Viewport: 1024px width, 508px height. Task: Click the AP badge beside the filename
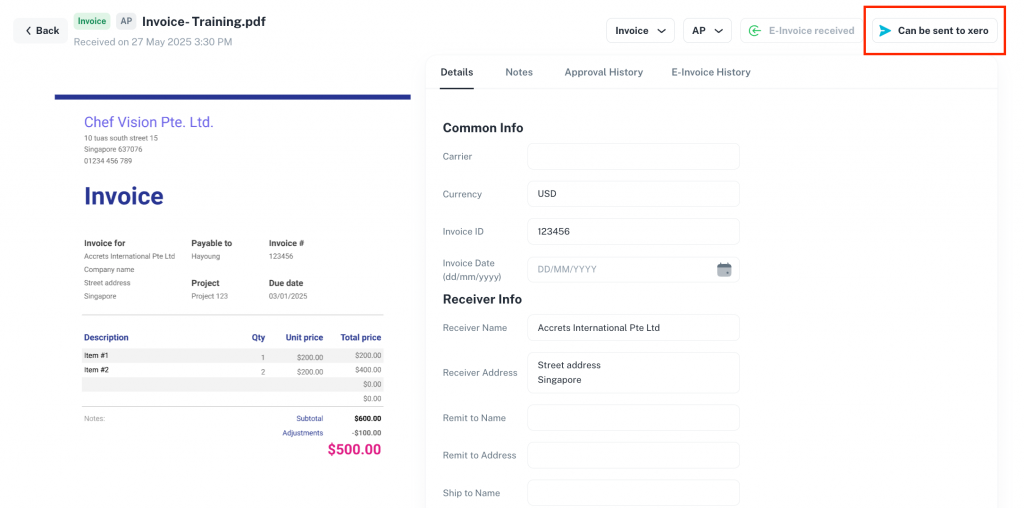click(x=126, y=21)
